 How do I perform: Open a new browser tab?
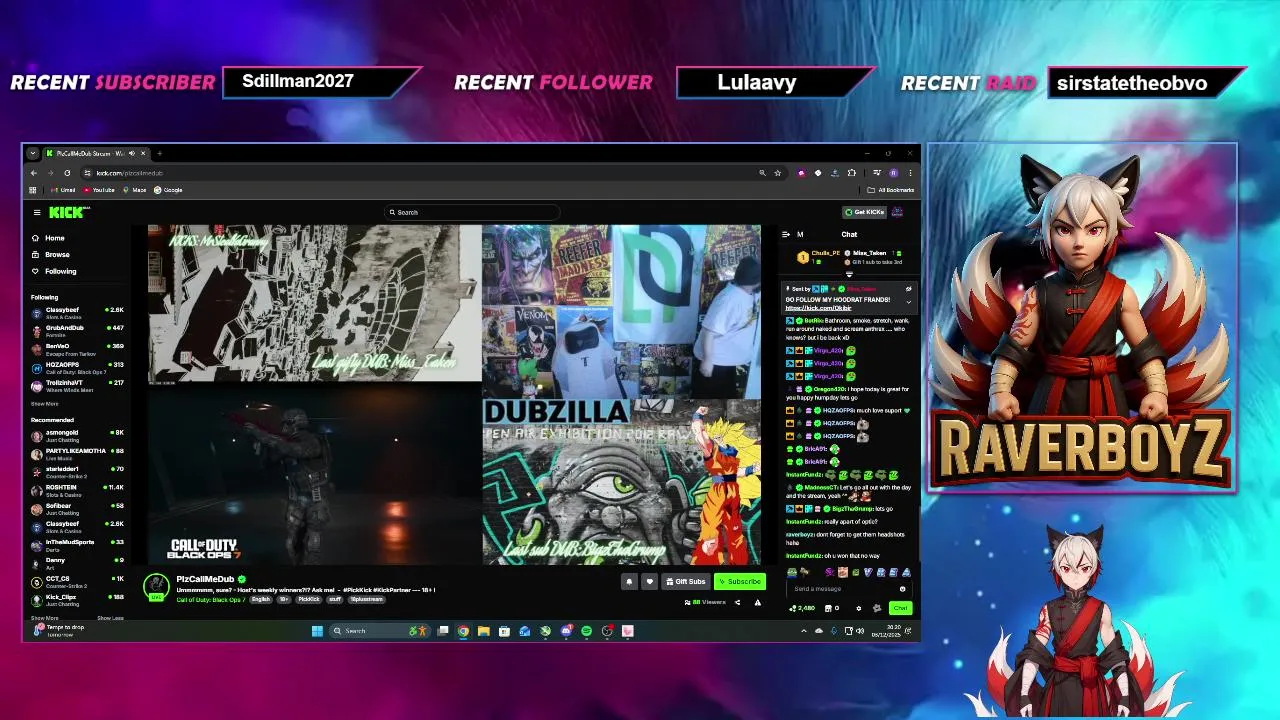point(159,153)
